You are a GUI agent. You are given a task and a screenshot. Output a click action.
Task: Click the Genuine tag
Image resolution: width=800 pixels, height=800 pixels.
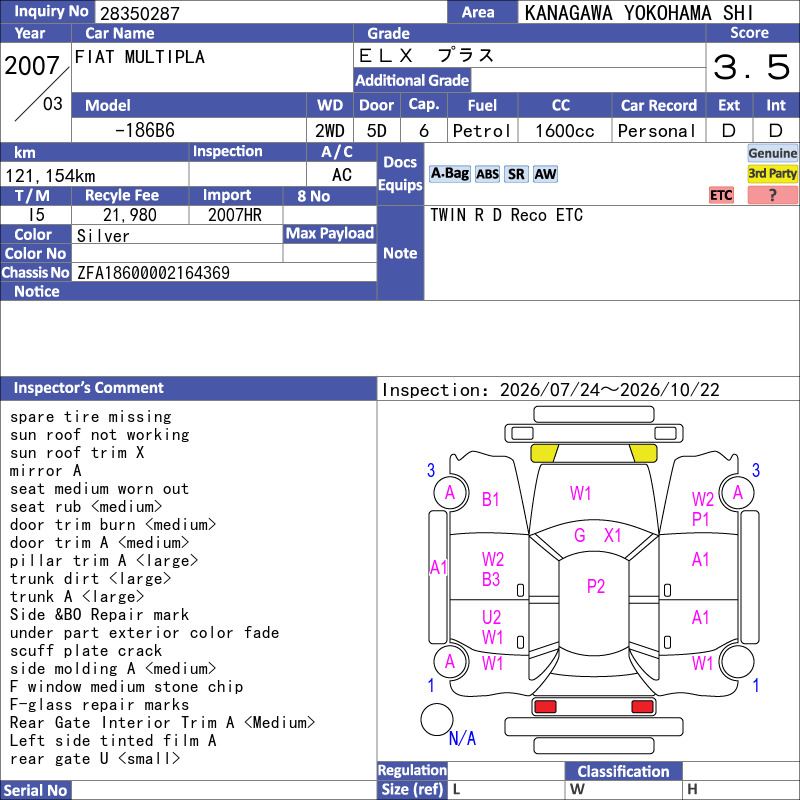(772, 153)
